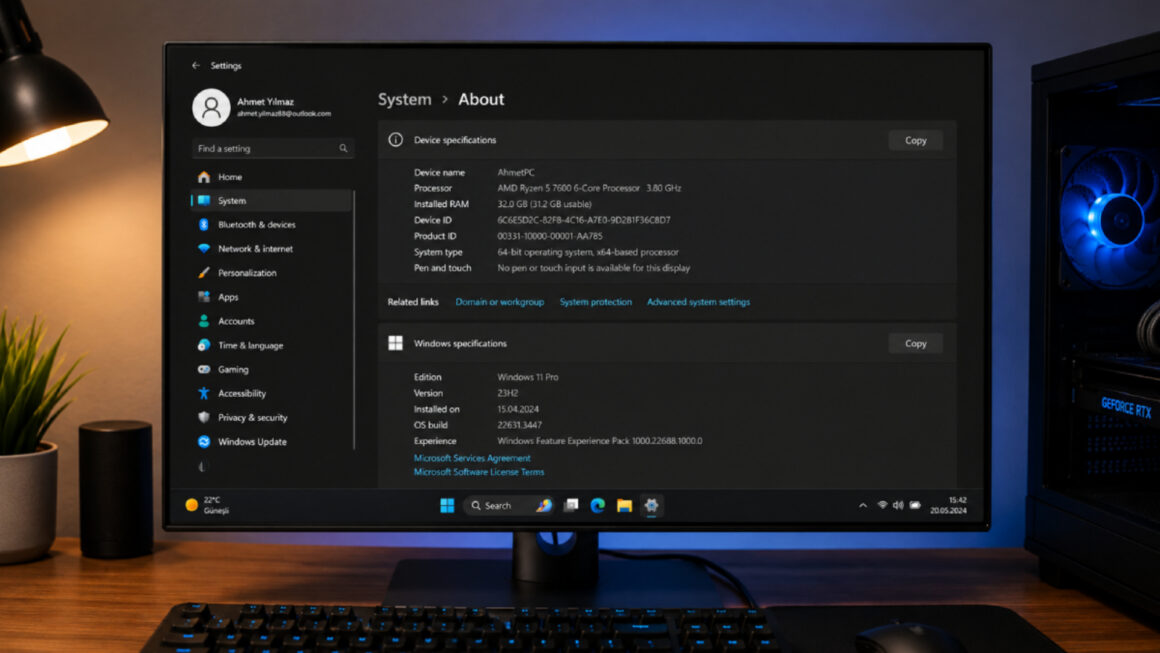Click System in the breadcrumb
The height and width of the screenshot is (653, 1160).
coord(405,99)
